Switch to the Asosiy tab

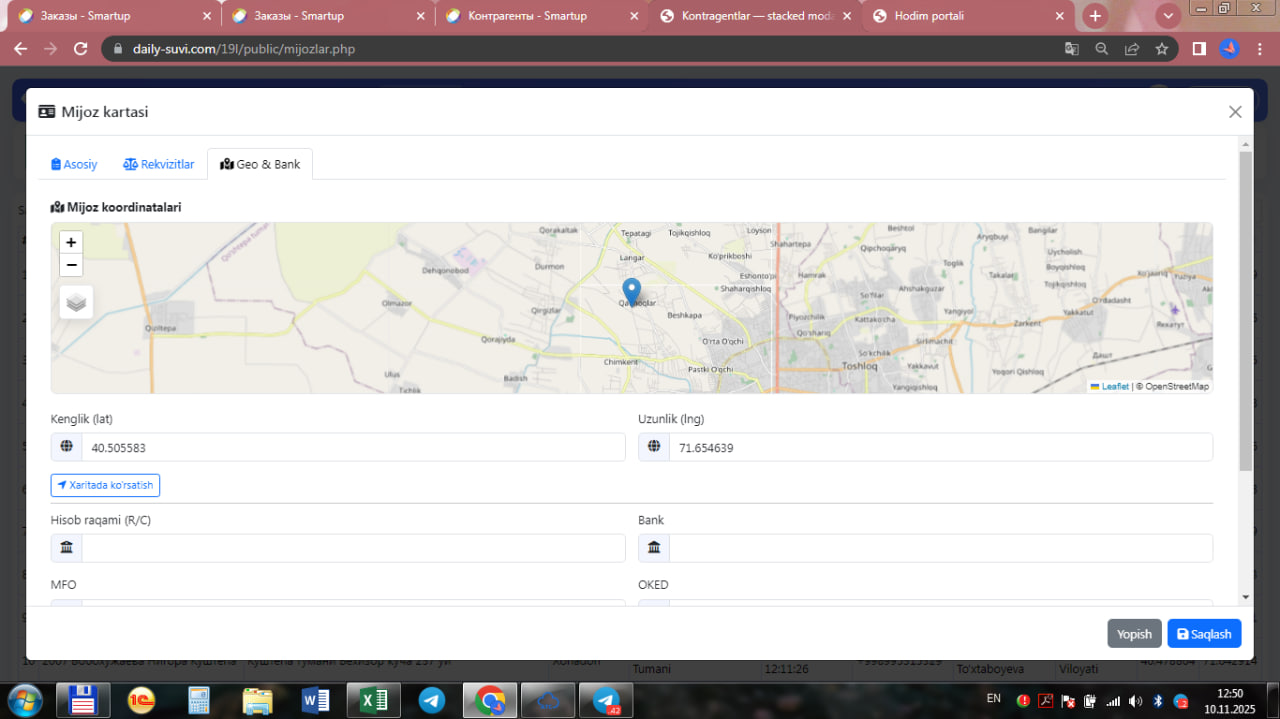(x=74, y=164)
